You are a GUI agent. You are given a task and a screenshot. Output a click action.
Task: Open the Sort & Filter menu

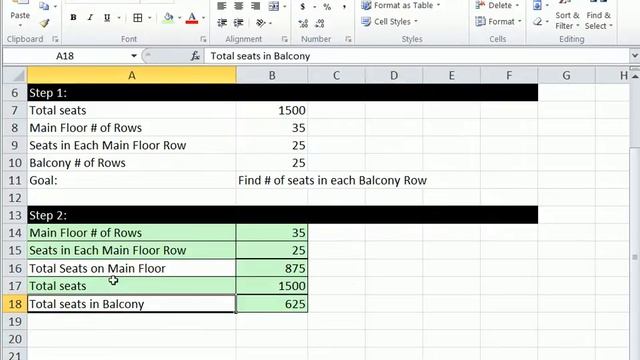[x=567, y=20]
